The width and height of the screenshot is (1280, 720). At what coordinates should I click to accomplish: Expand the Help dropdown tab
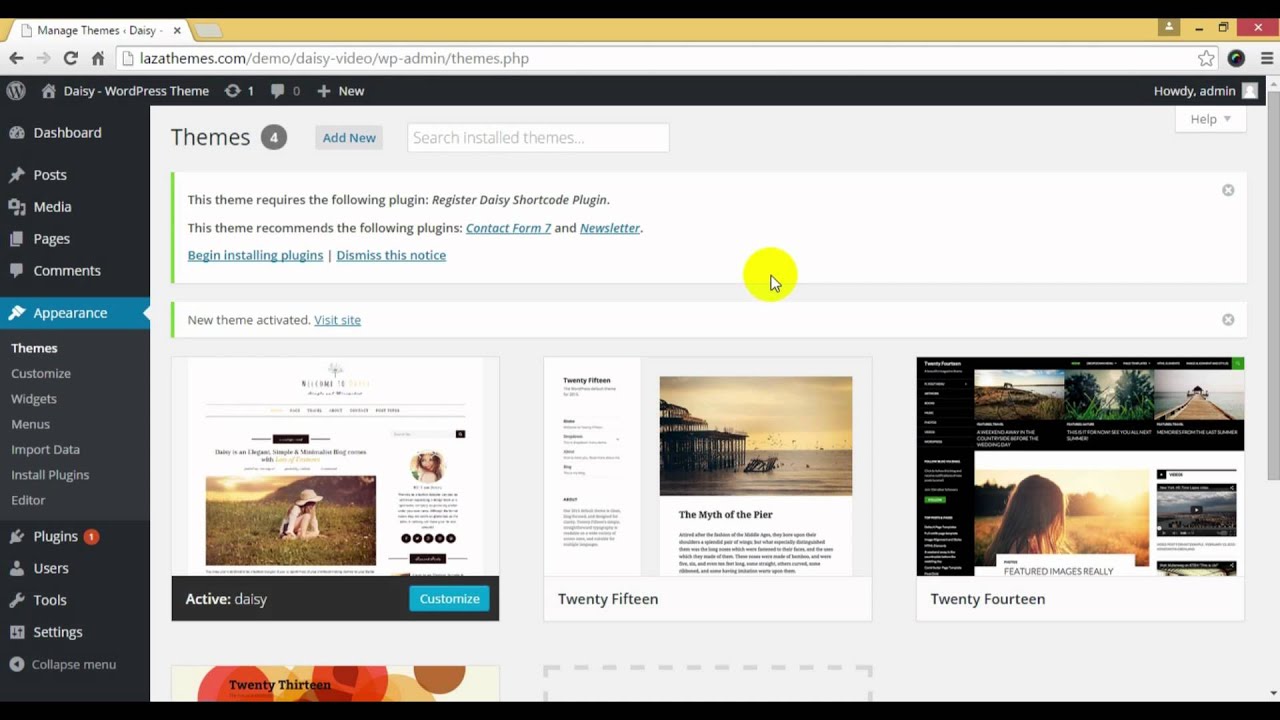click(1211, 119)
